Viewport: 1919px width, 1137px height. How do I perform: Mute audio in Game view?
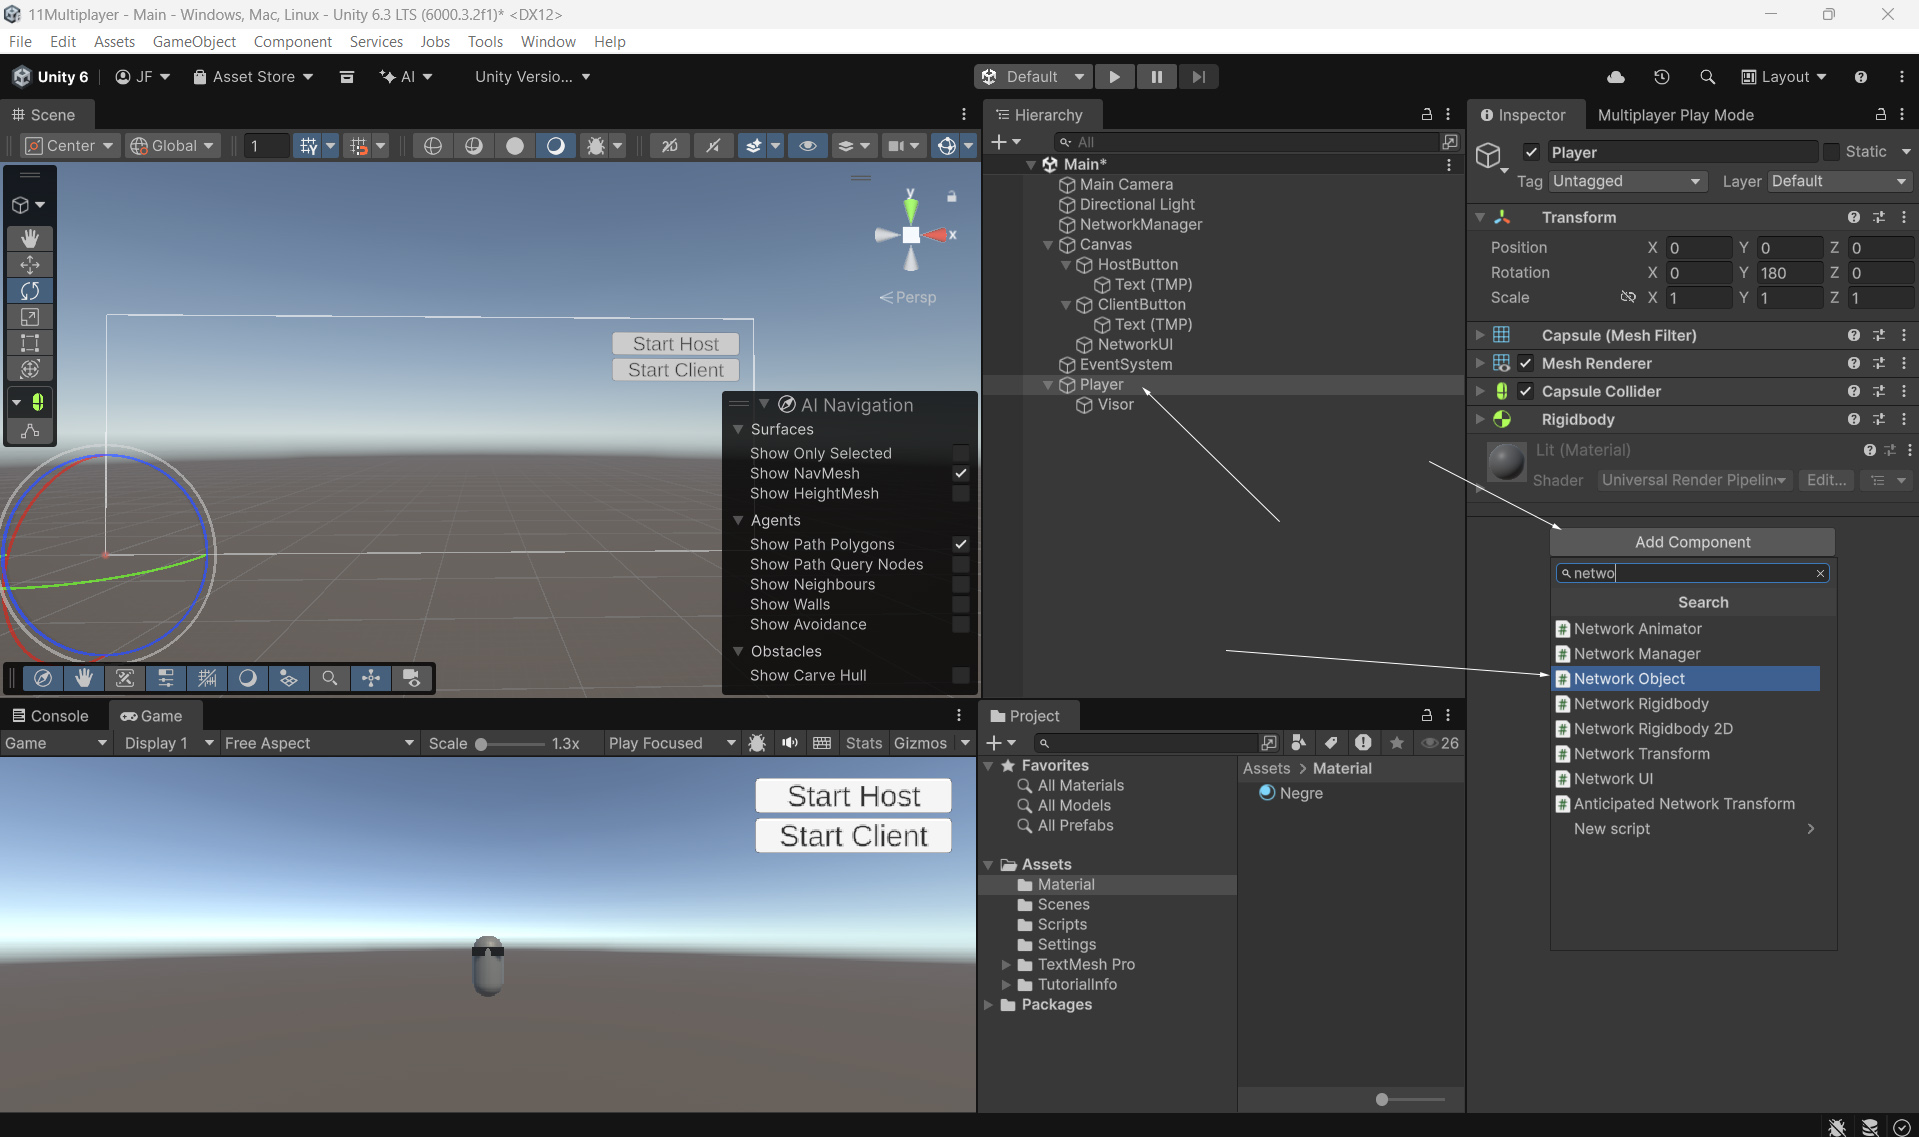pos(790,743)
